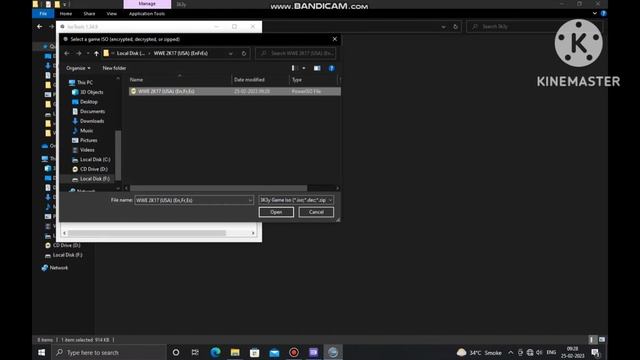The height and width of the screenshot is (360, 640).
Task: Open the Organize menu
Action: click(78, 68)
